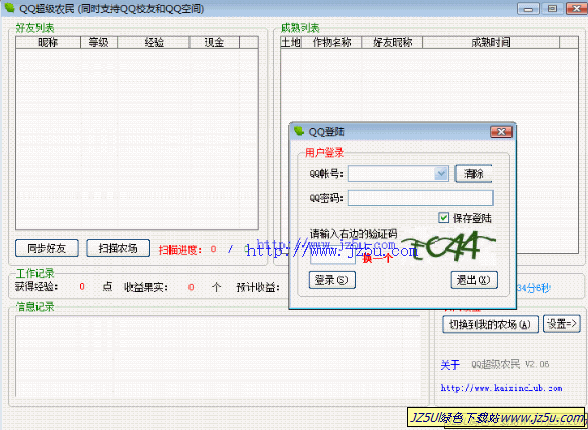588x430 pixels.
Task: Exit via the 退出(X) button
Action: pyautogui.click(x=474, y=280)
